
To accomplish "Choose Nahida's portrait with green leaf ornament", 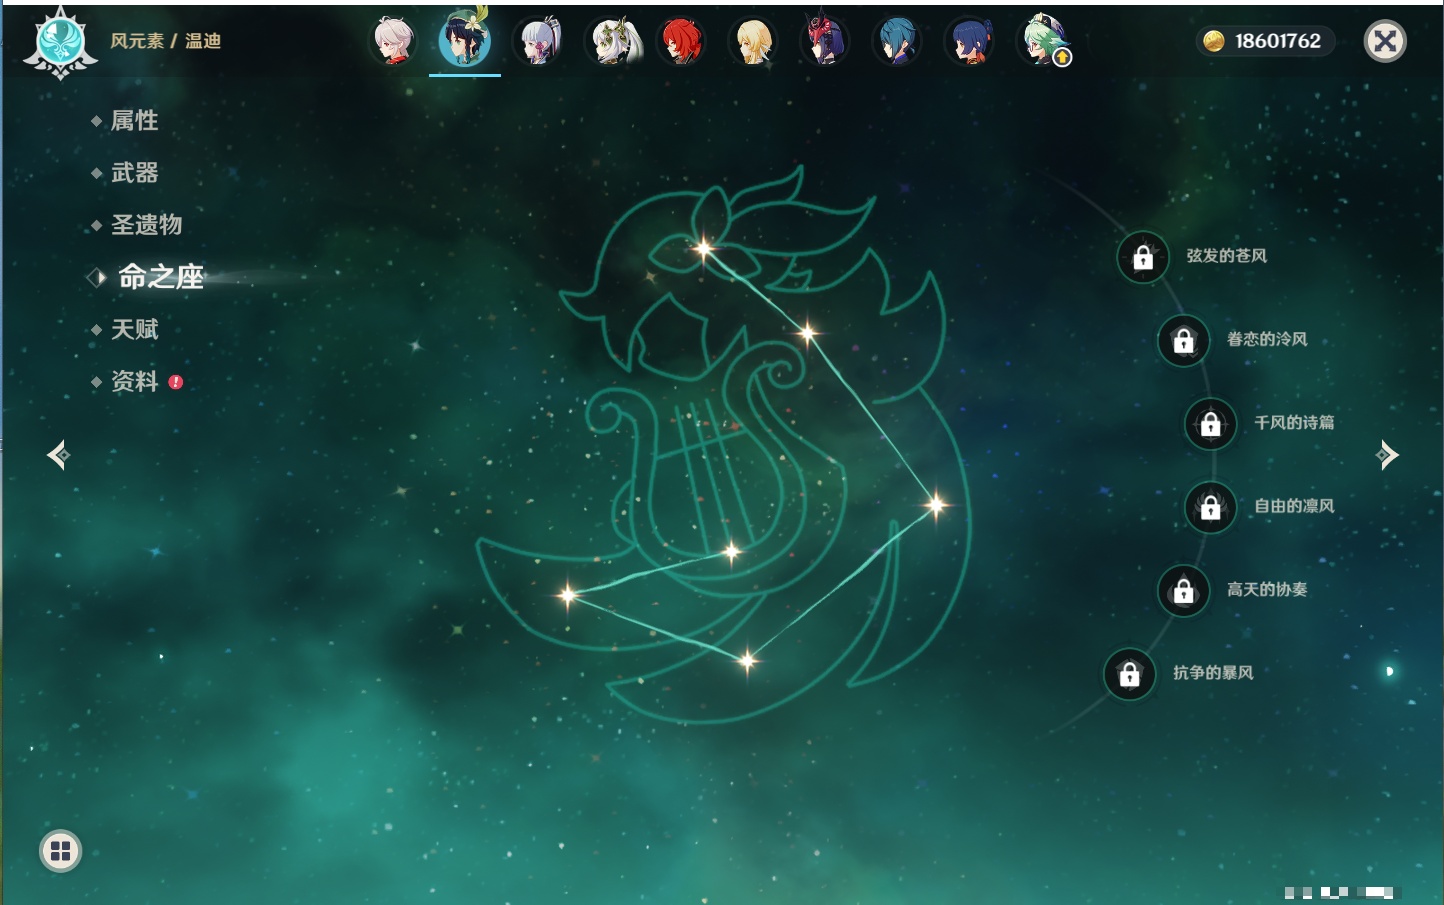I will (x=611, y=42).
